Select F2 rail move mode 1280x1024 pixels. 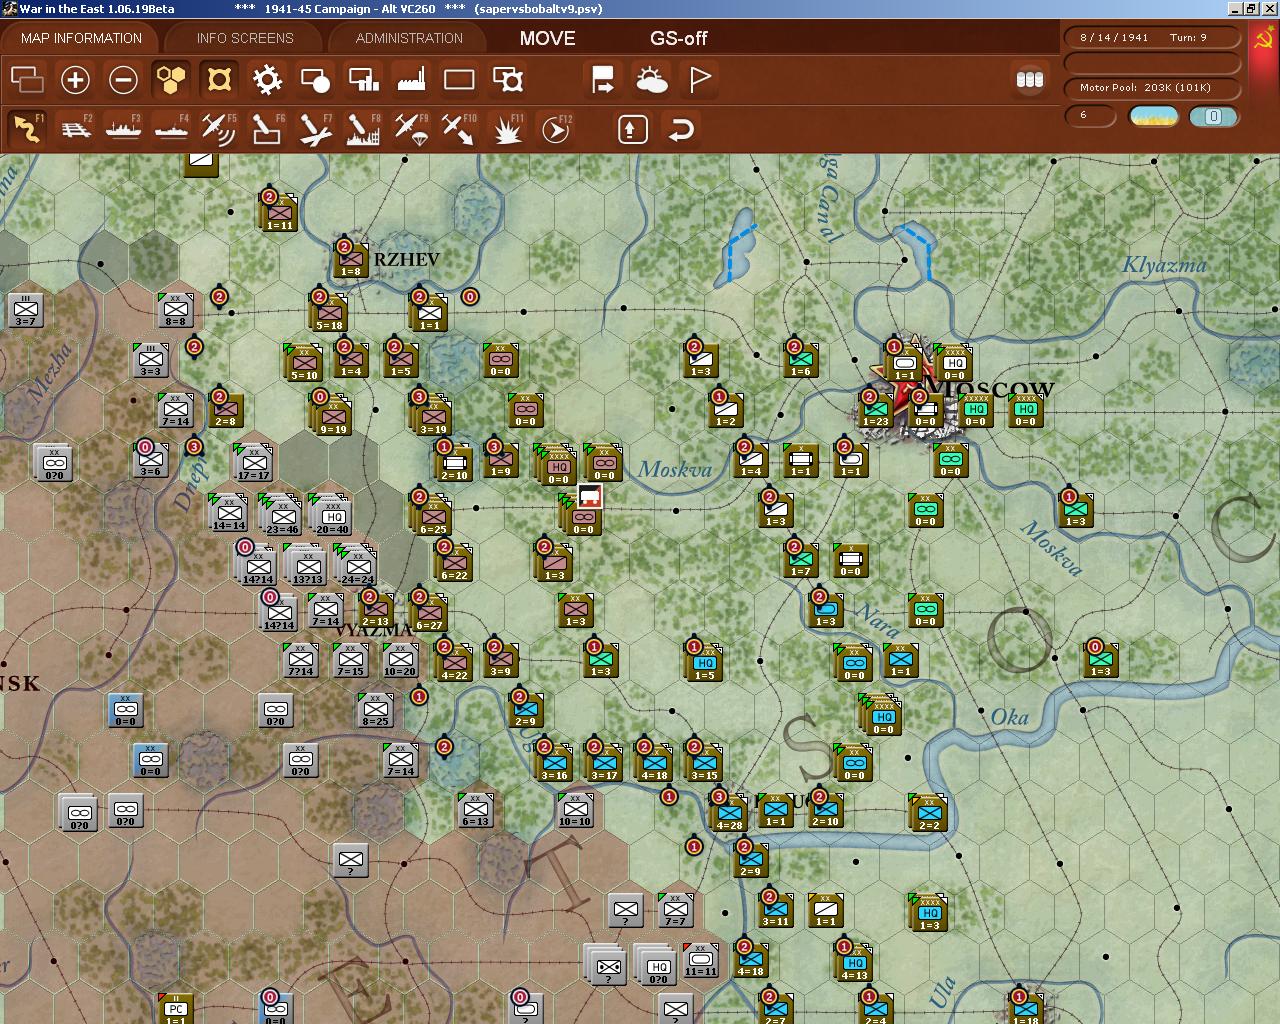(x=75, y=129)
